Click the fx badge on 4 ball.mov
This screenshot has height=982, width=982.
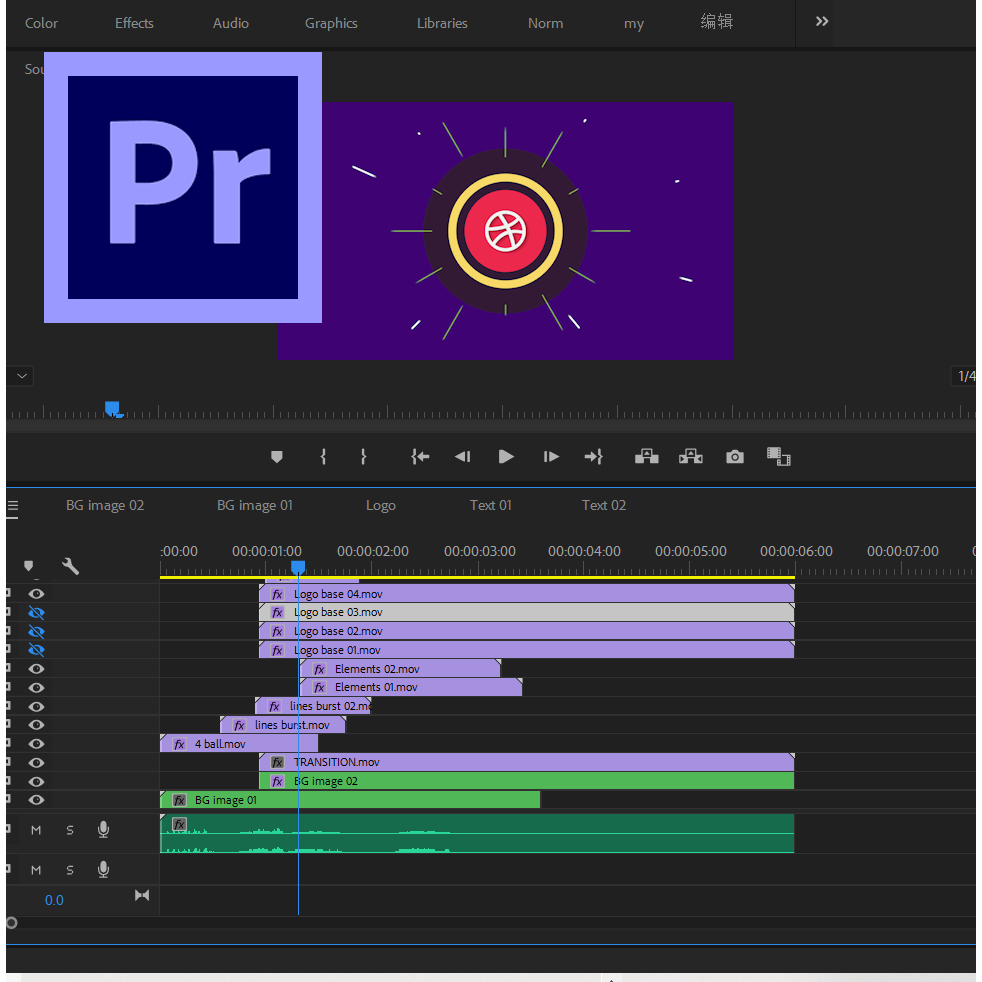(180, 744)
